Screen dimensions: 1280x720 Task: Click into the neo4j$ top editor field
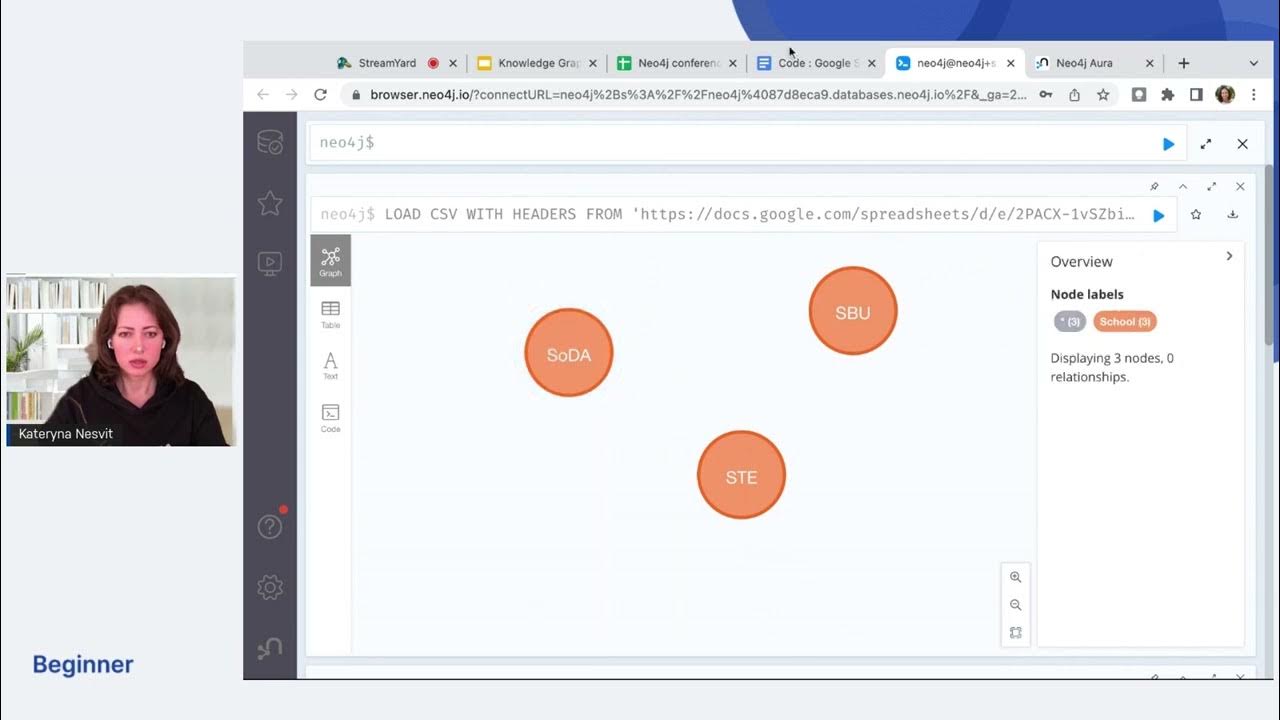(748, 143)
